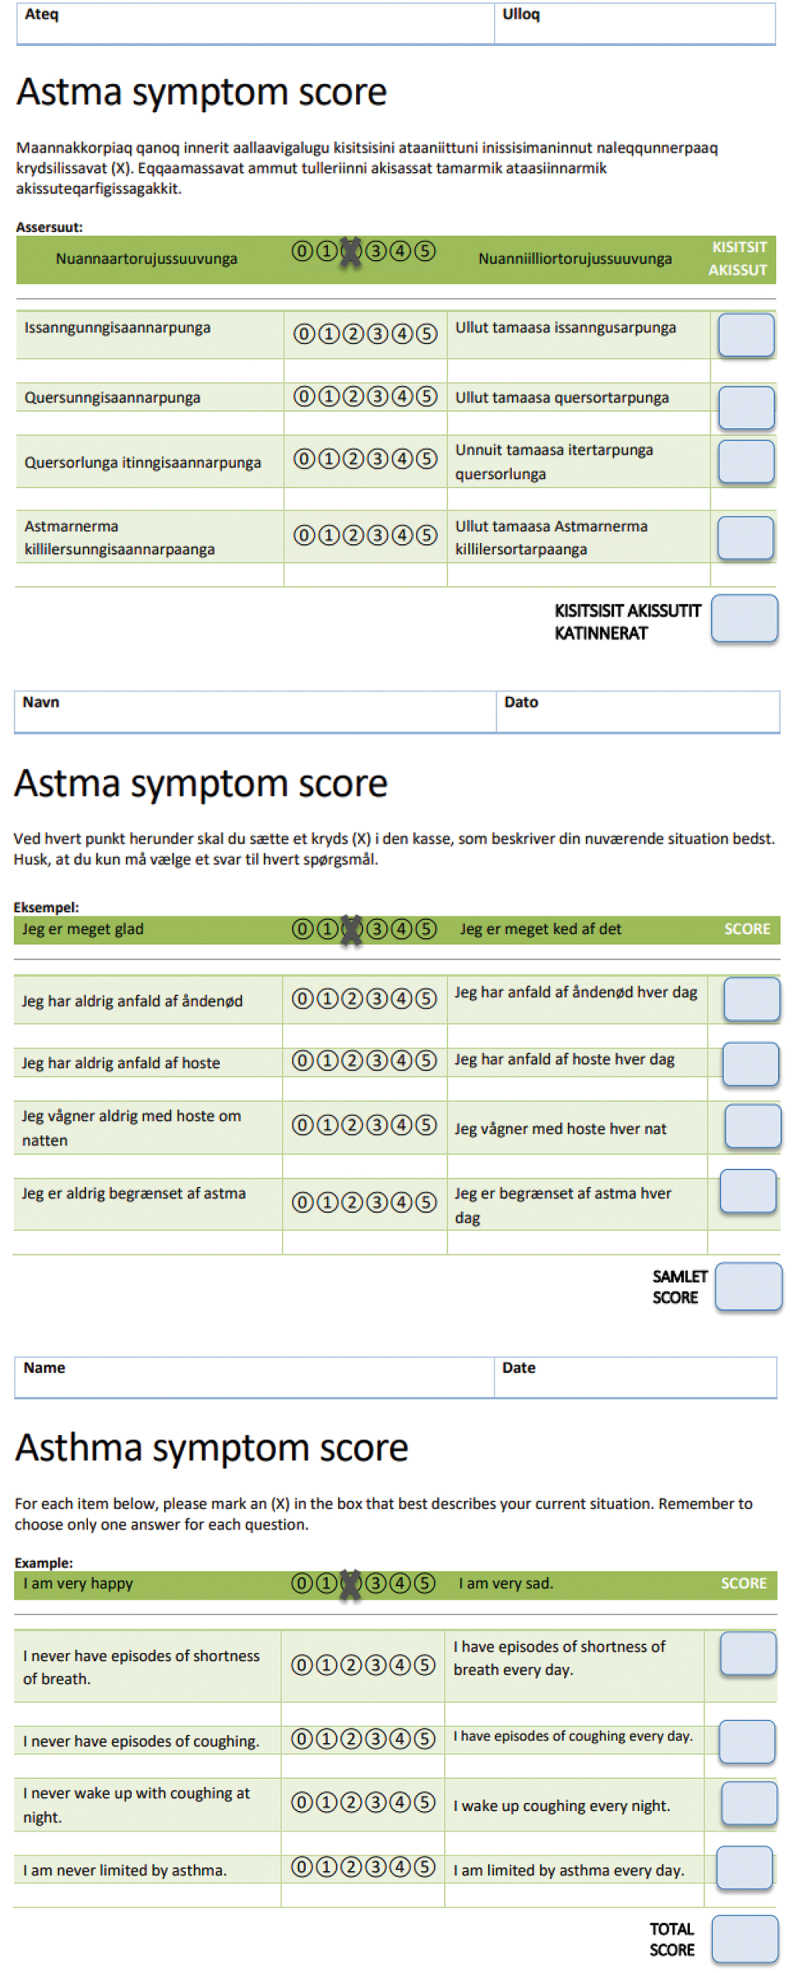Select 0 in the Issanngunngisaannarpunga row

[x=304, y=334]
